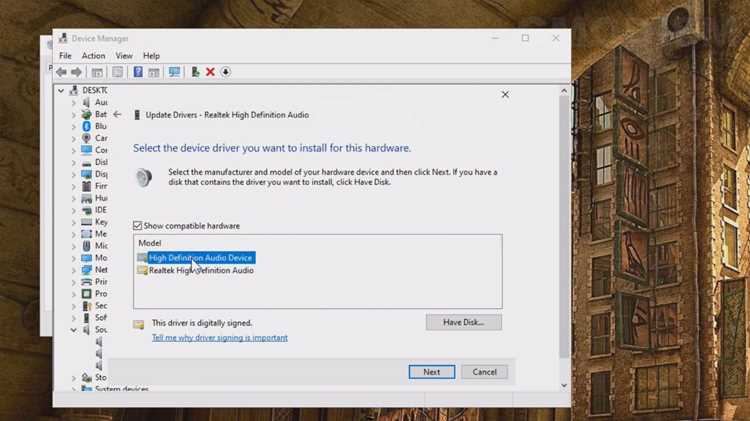Select the Network adapters category icon

pyautogui.click(x=87, y=270)
